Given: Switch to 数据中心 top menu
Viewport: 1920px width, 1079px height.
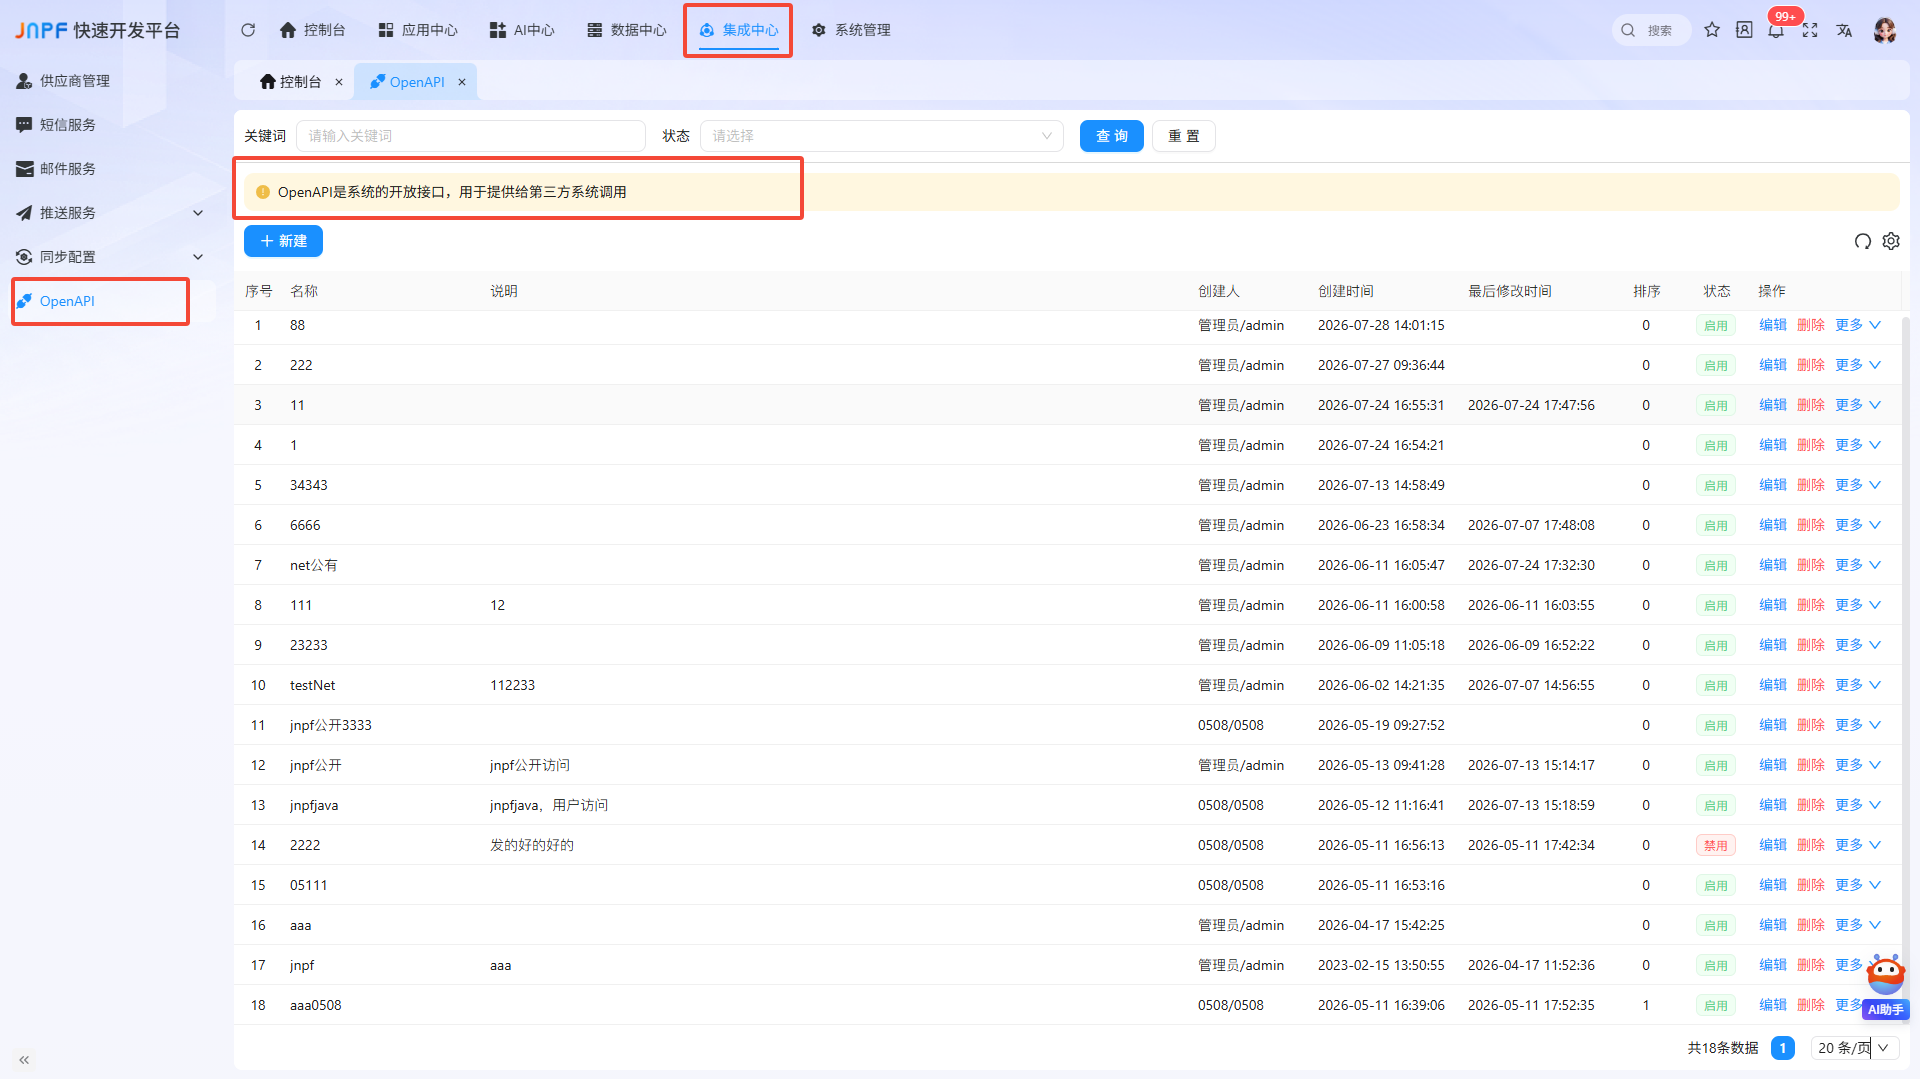Looking at the screenshot, I should [627, 30].
